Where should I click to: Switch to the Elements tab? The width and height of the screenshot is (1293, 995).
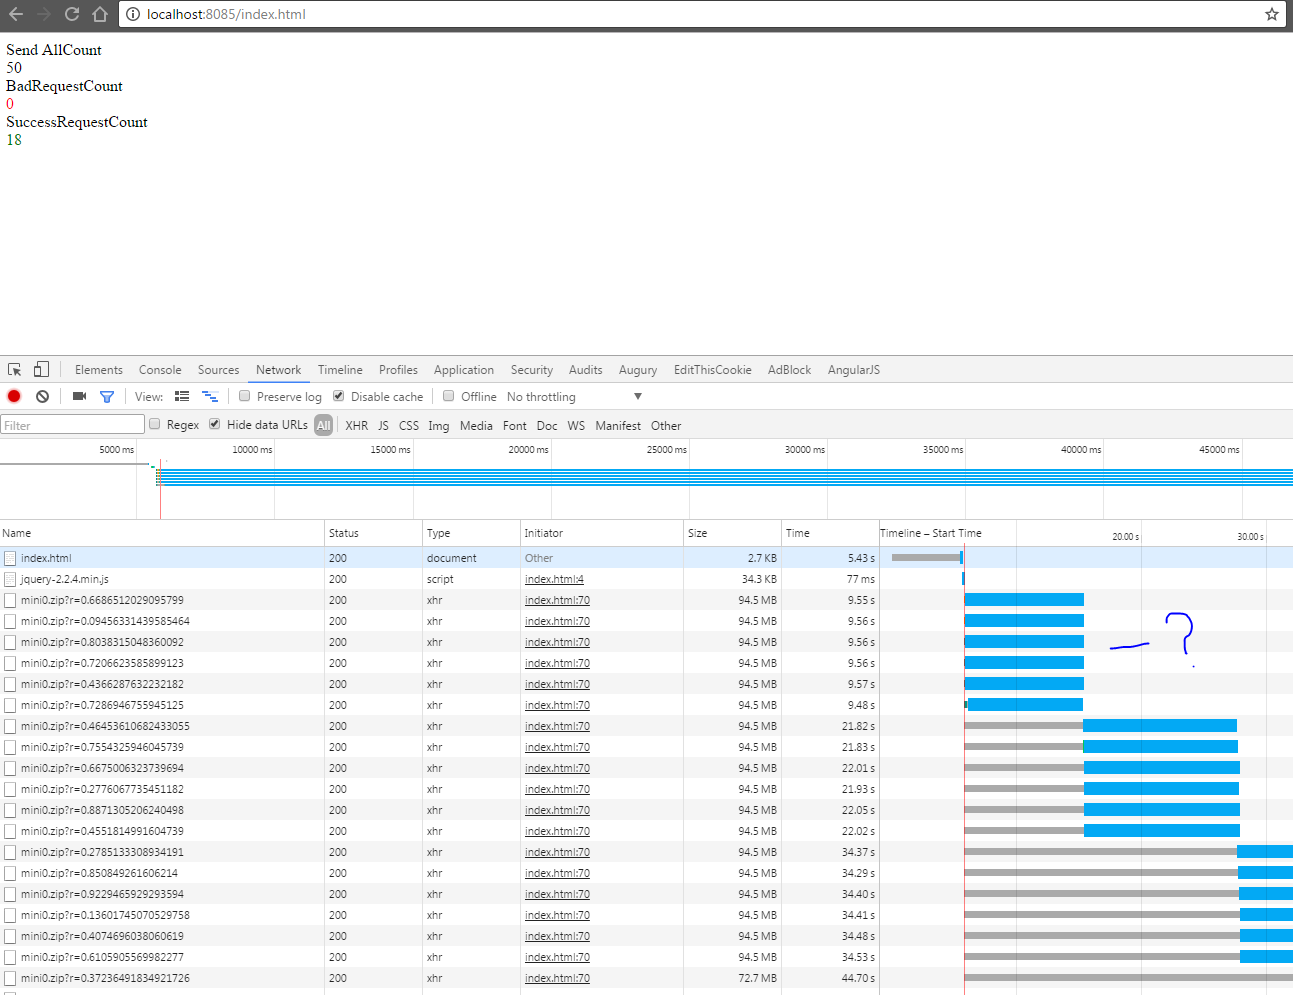(x=99, y=370)
